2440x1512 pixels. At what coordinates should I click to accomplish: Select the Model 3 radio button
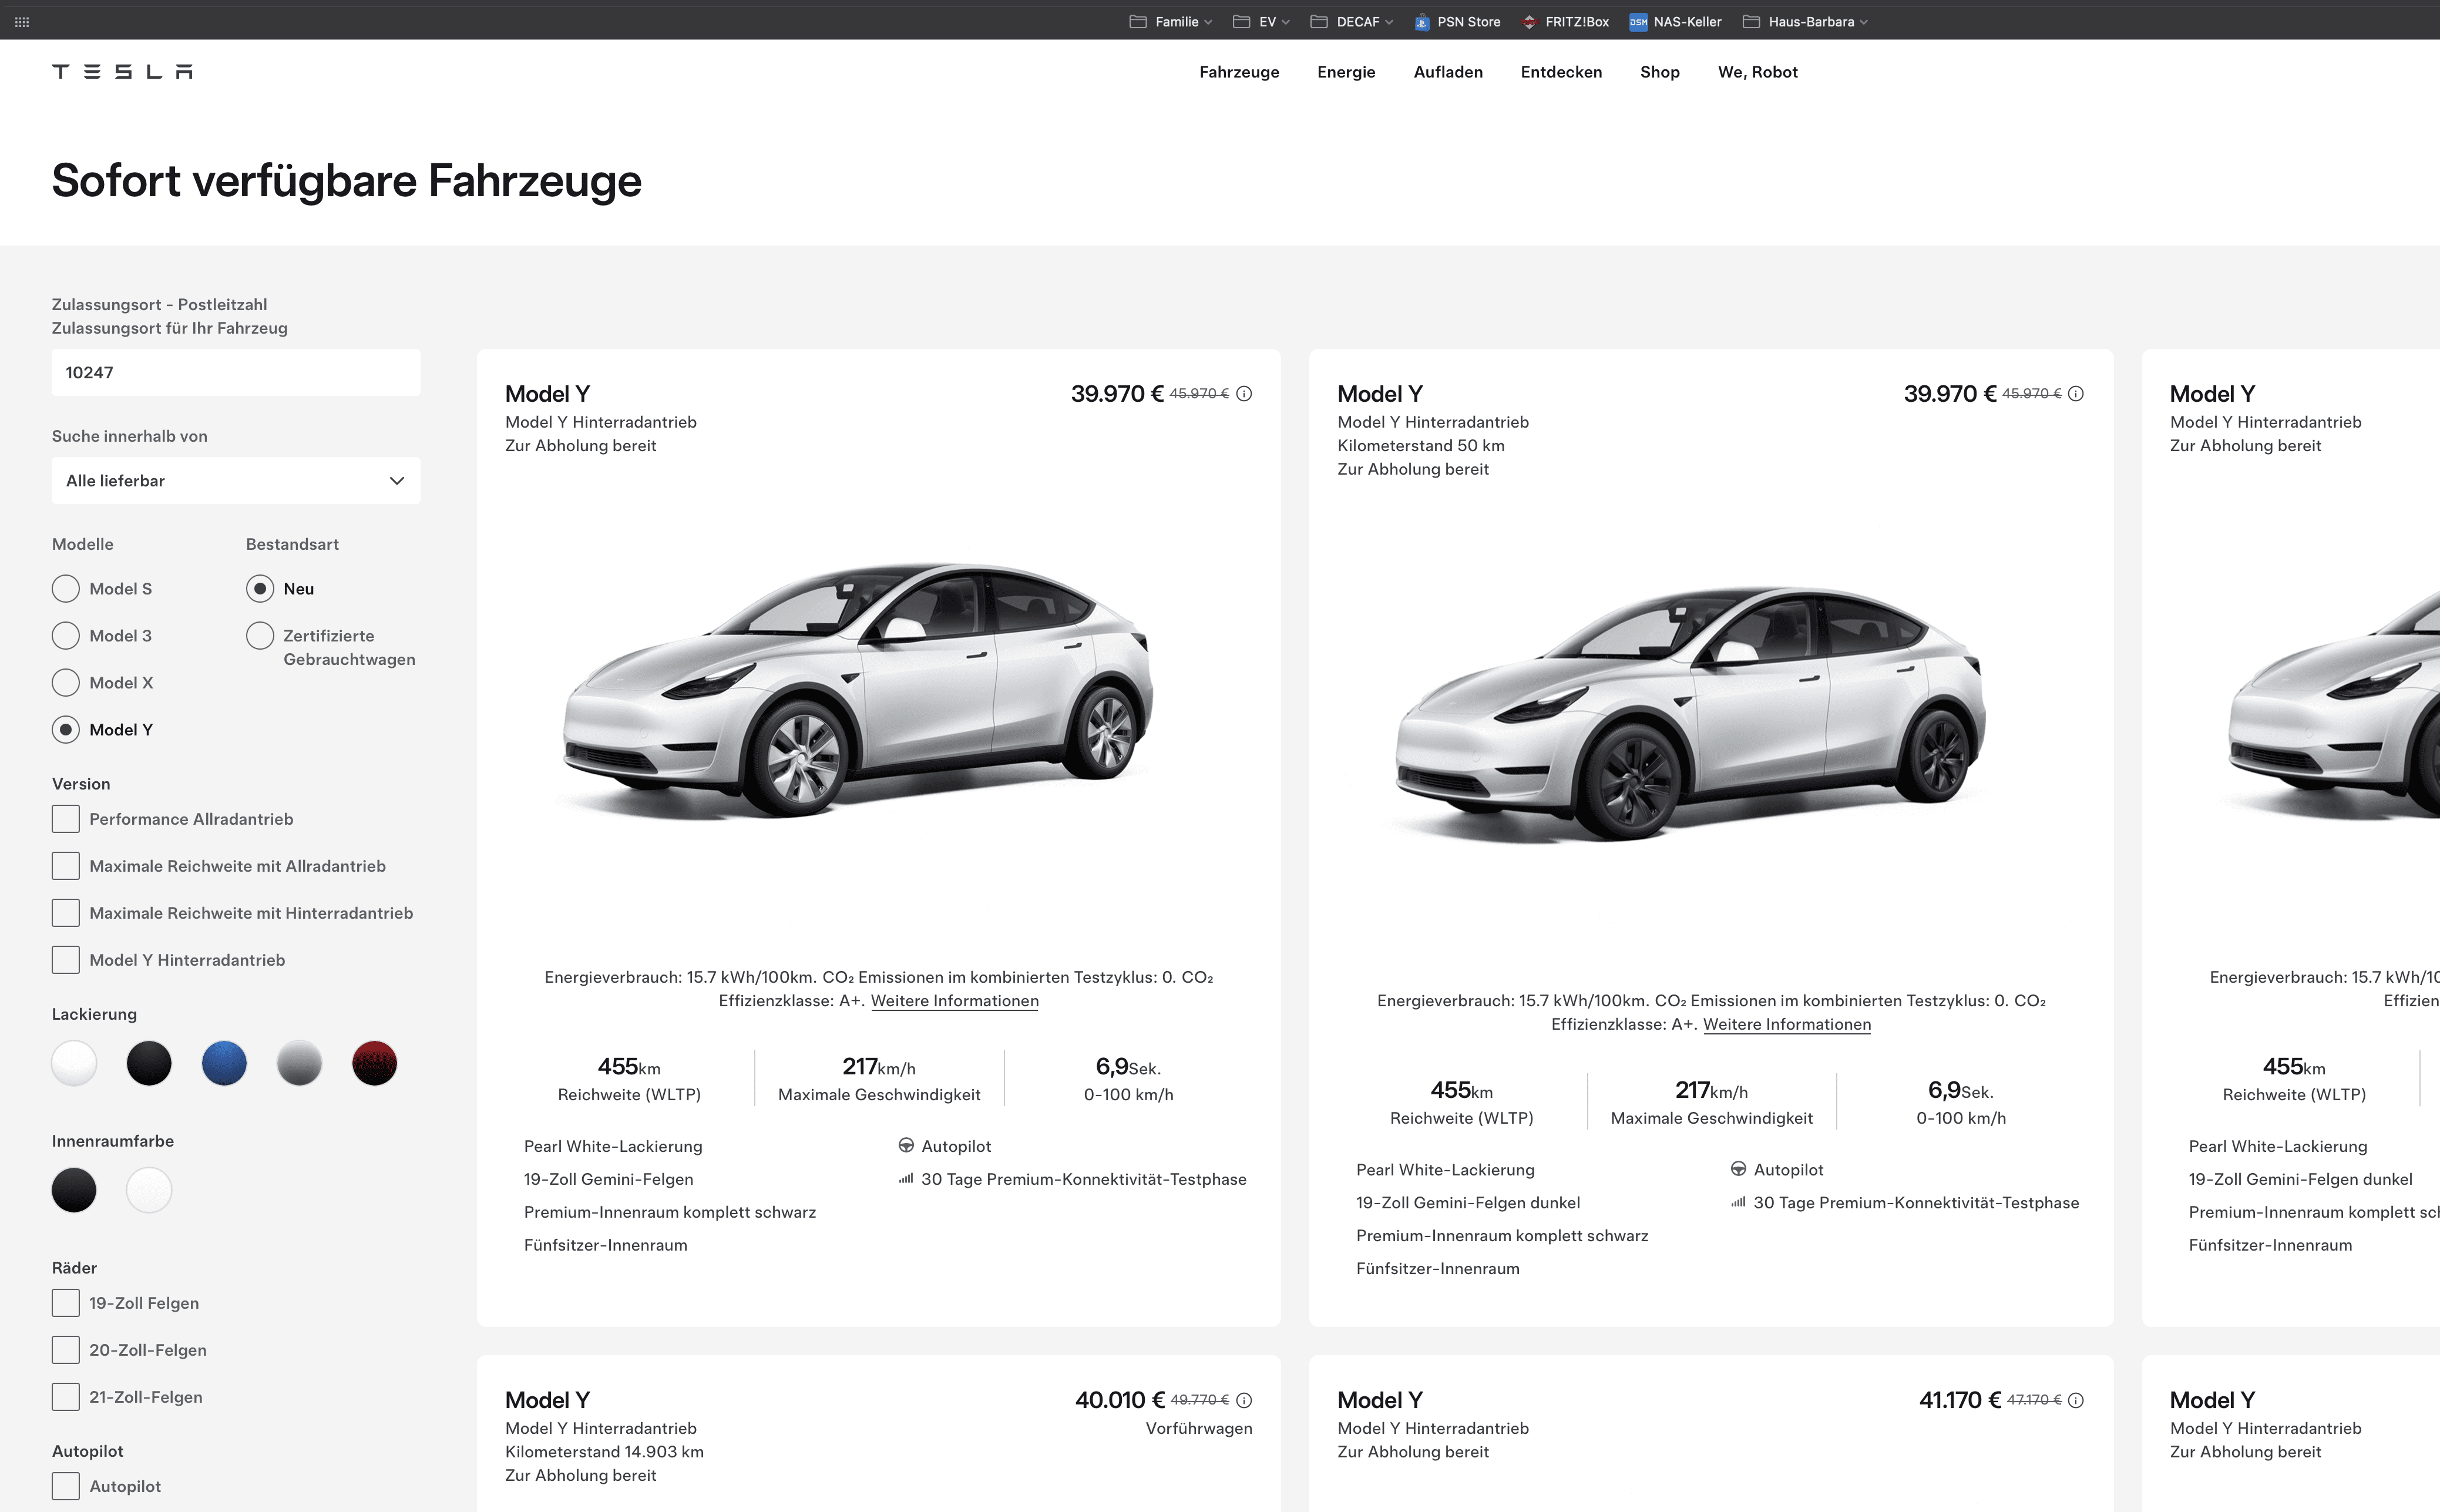(x=66, y=635)
